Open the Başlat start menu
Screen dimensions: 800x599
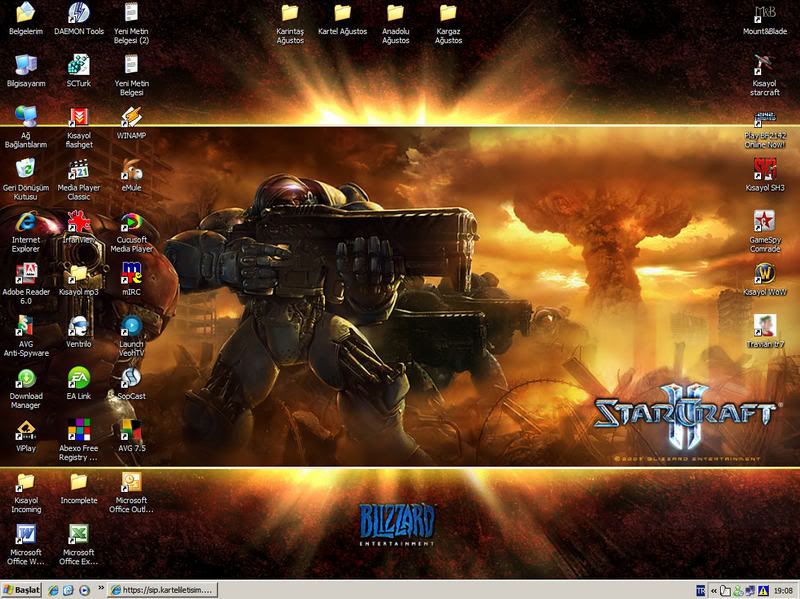click(x=21, y=590)
